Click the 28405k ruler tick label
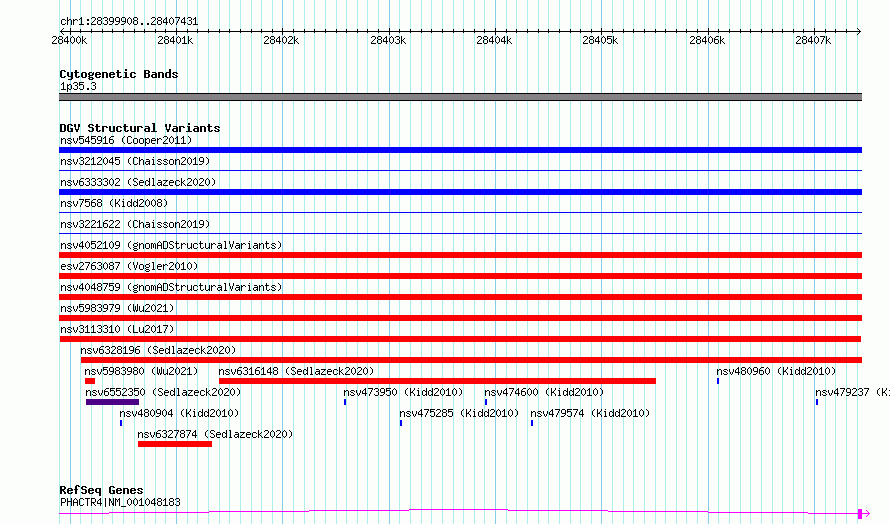 pyautogui.click(x=601, y=40)
